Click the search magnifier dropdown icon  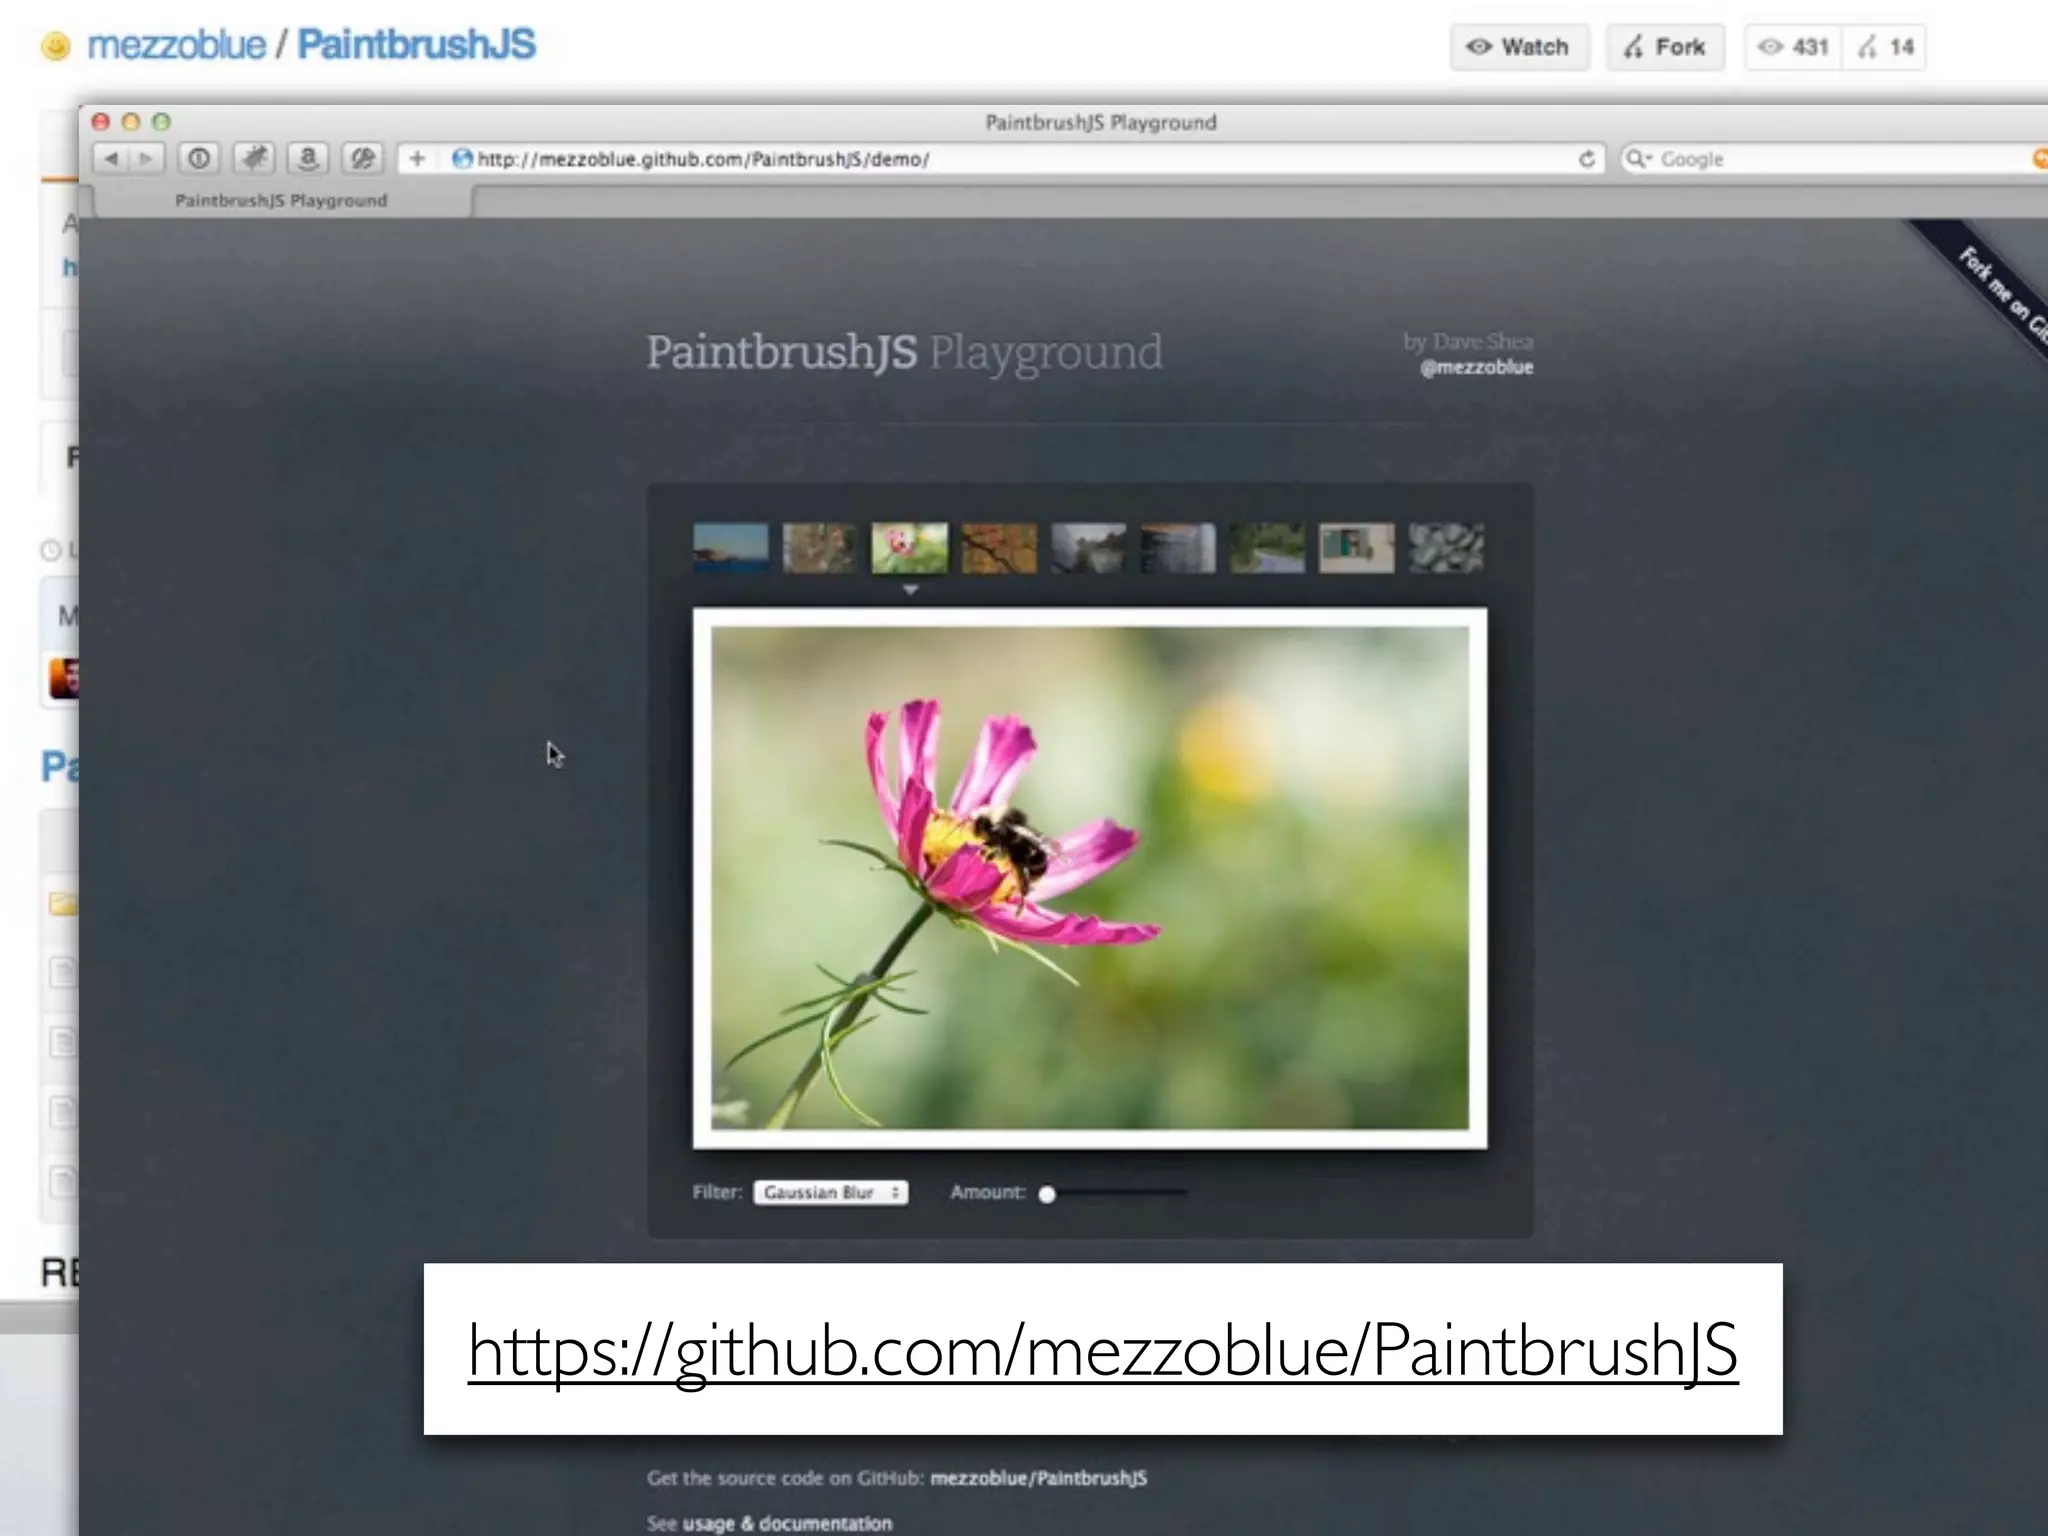point(1638,159)
